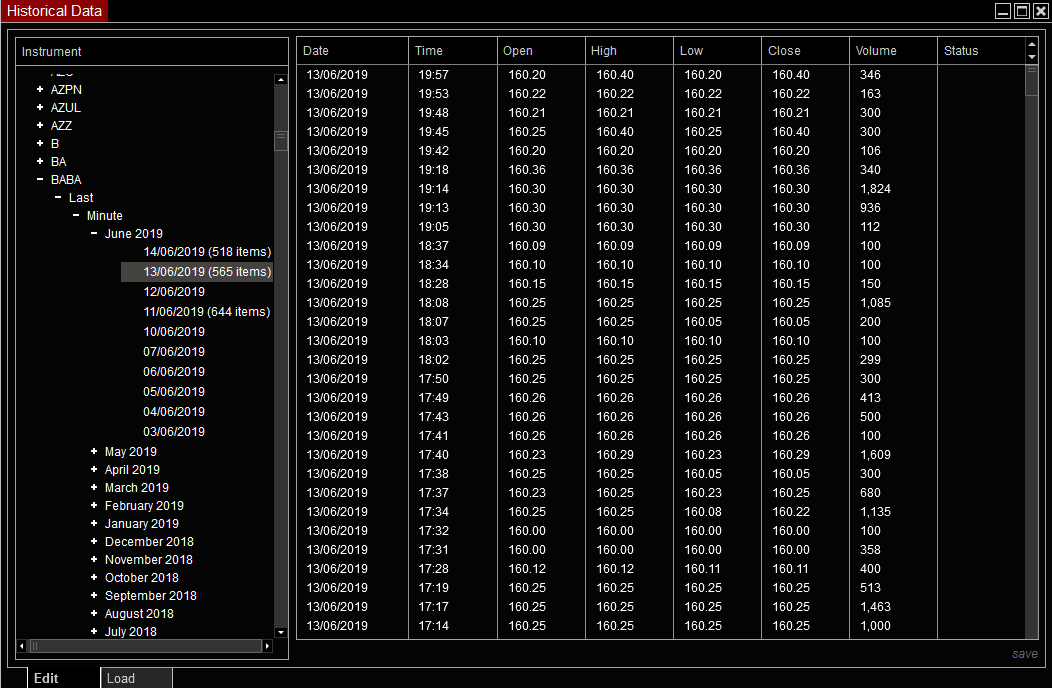The height and width of the screenshot is (688, 1052).
Task: Expand the AZPN instrument node
Action: point(38,89)
